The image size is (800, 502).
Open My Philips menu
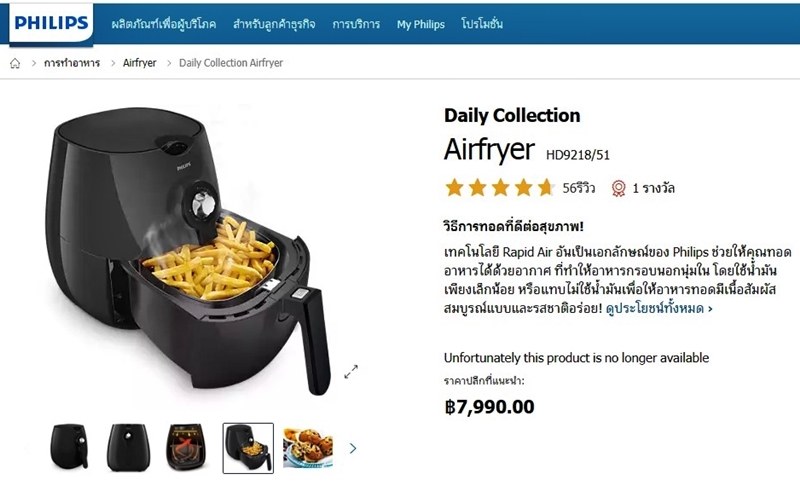[x=421, y=24]
